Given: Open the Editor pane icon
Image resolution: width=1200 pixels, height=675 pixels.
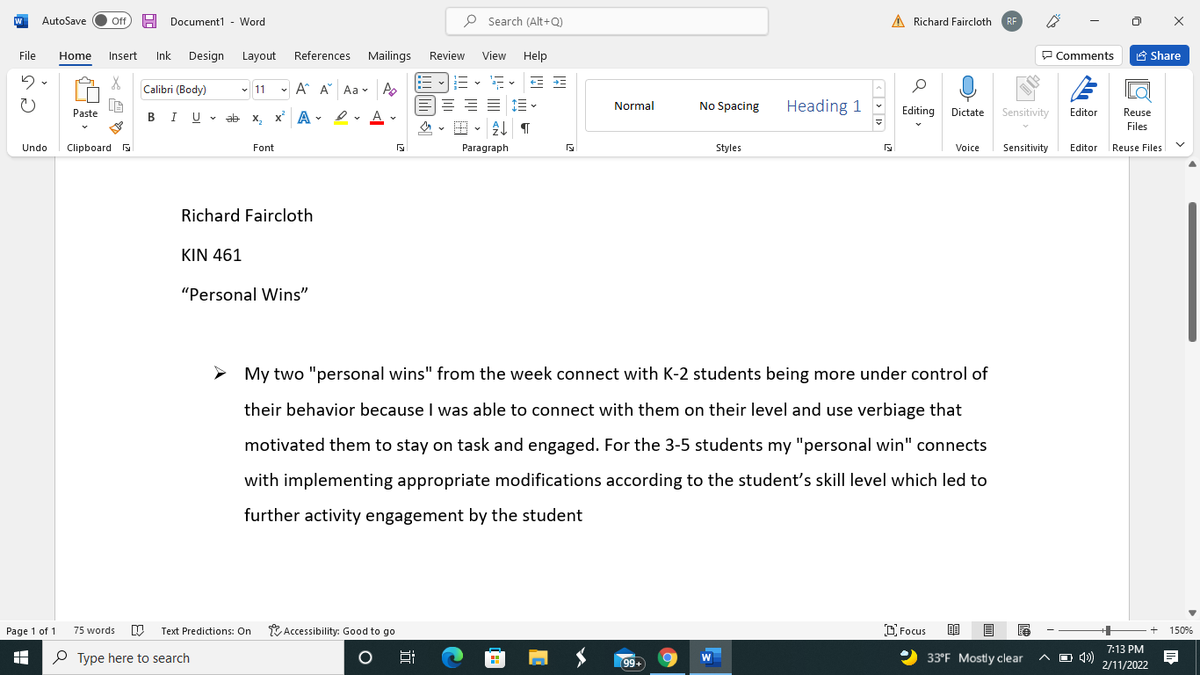Looking at the screenshot, I should pos(1084,89).
